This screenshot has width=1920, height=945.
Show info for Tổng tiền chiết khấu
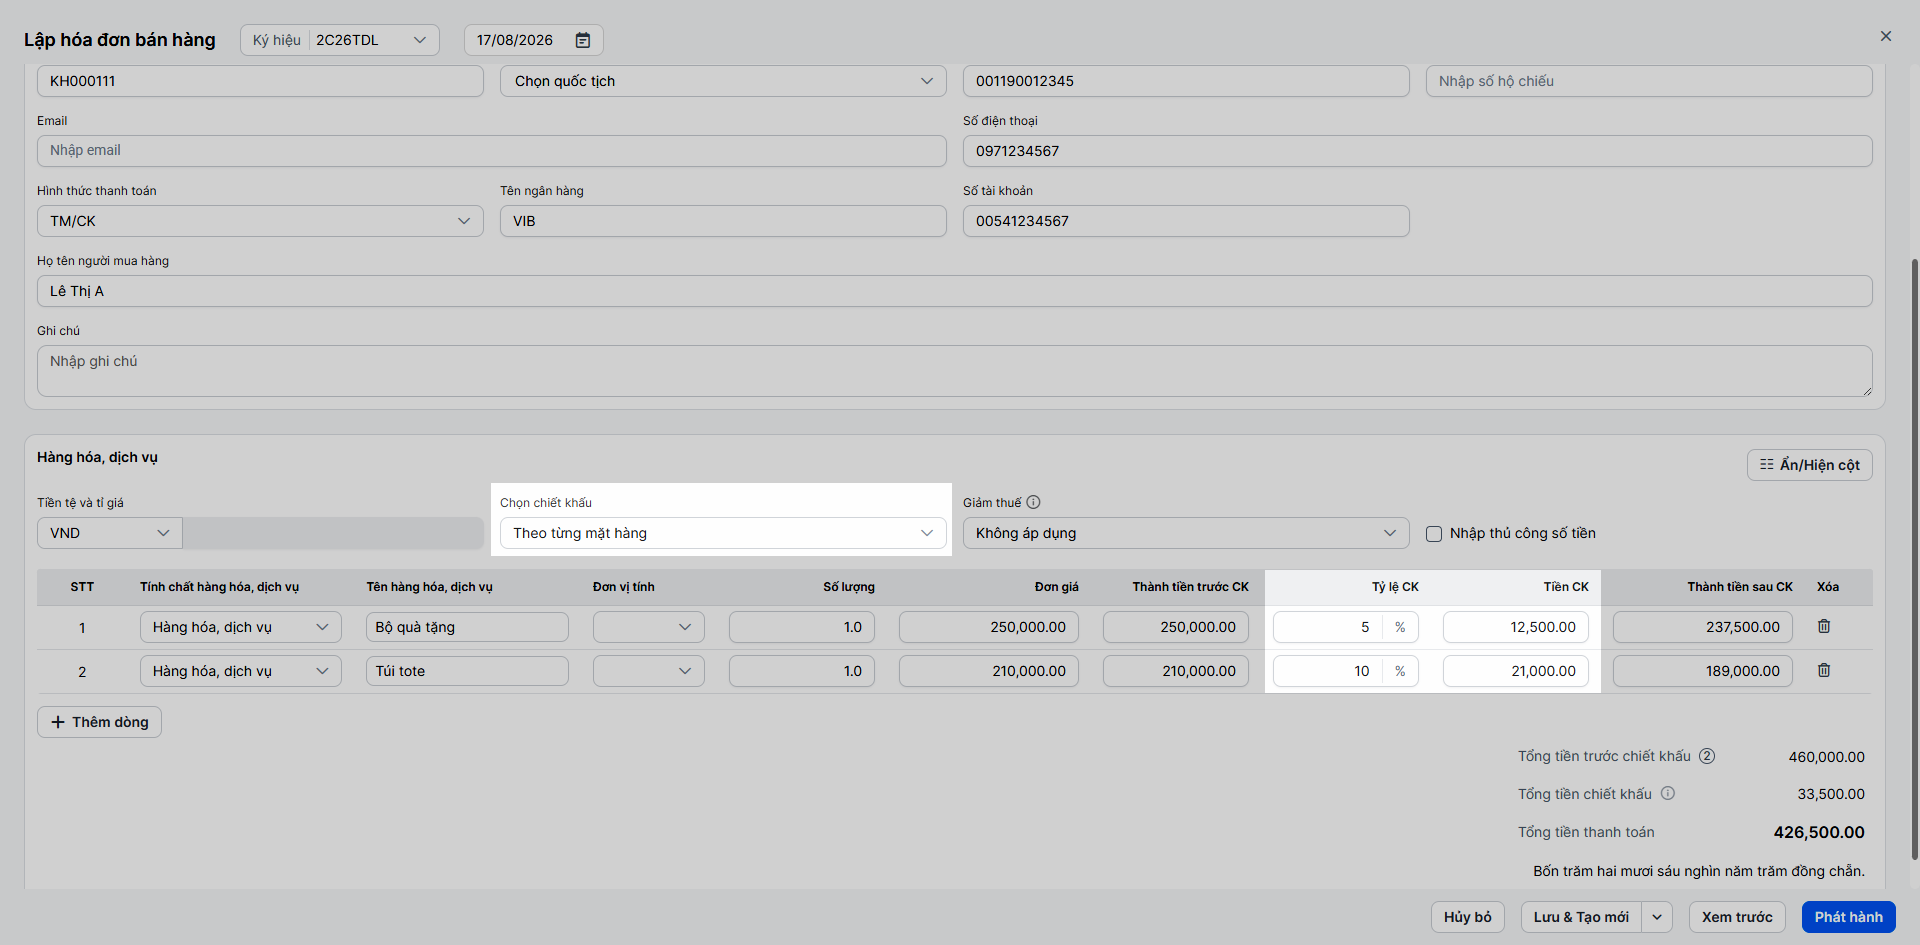point(1668,793)
